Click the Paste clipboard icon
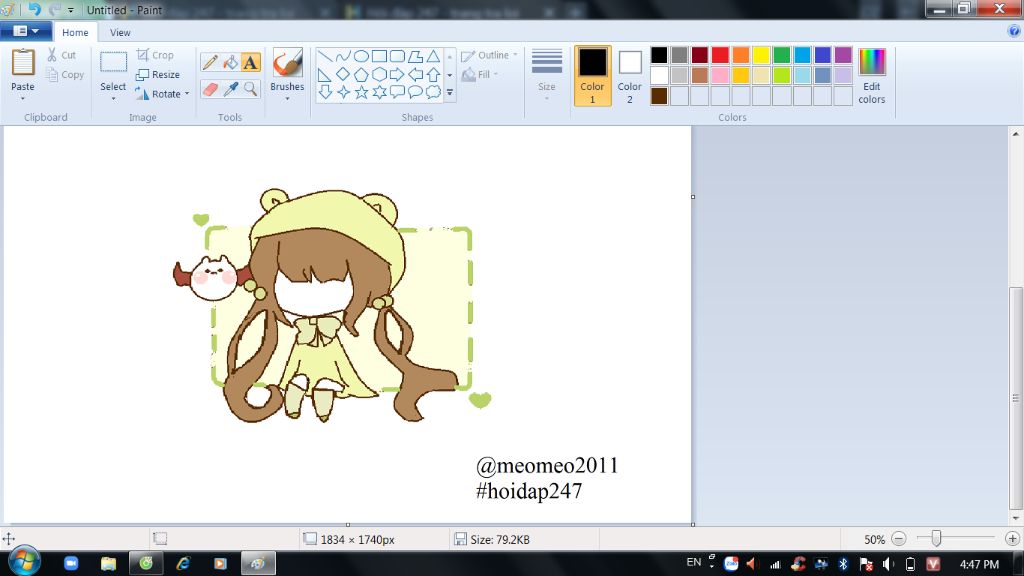 [23, 63]
